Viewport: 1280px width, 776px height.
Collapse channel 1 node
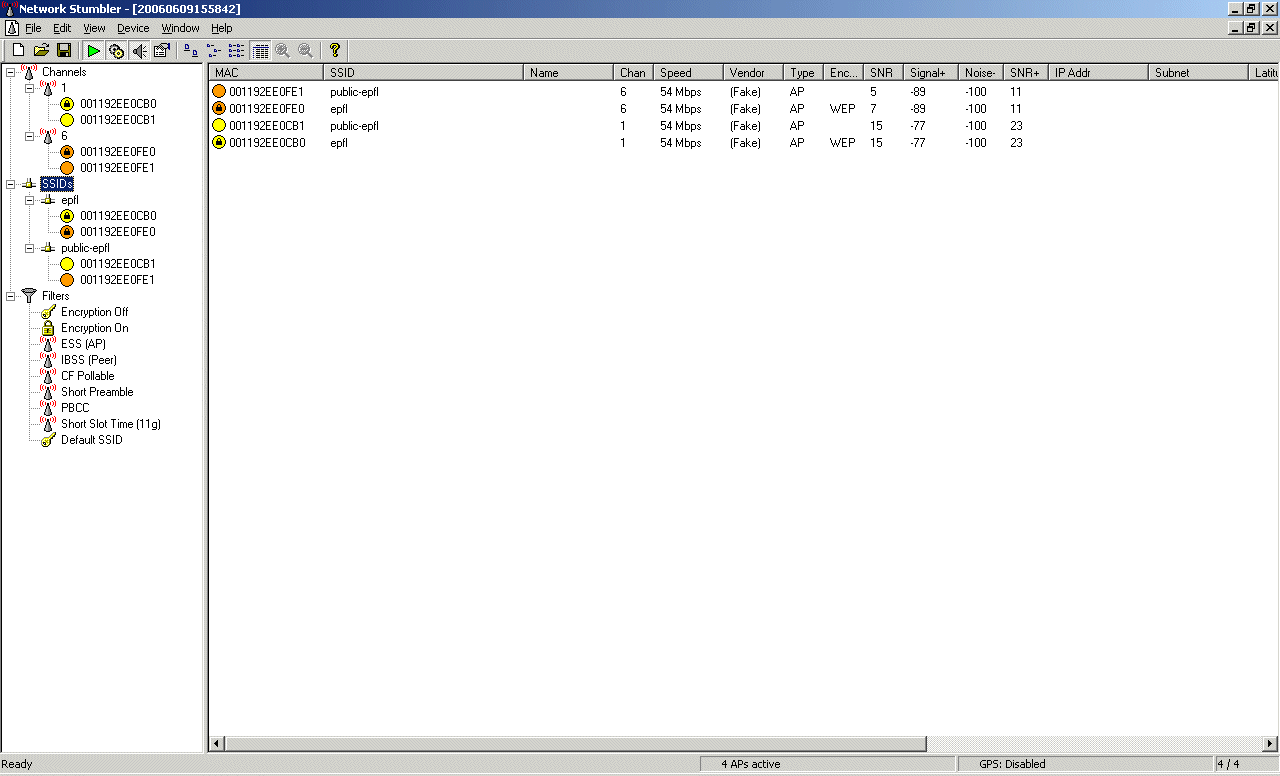click(x=29, y=88)
